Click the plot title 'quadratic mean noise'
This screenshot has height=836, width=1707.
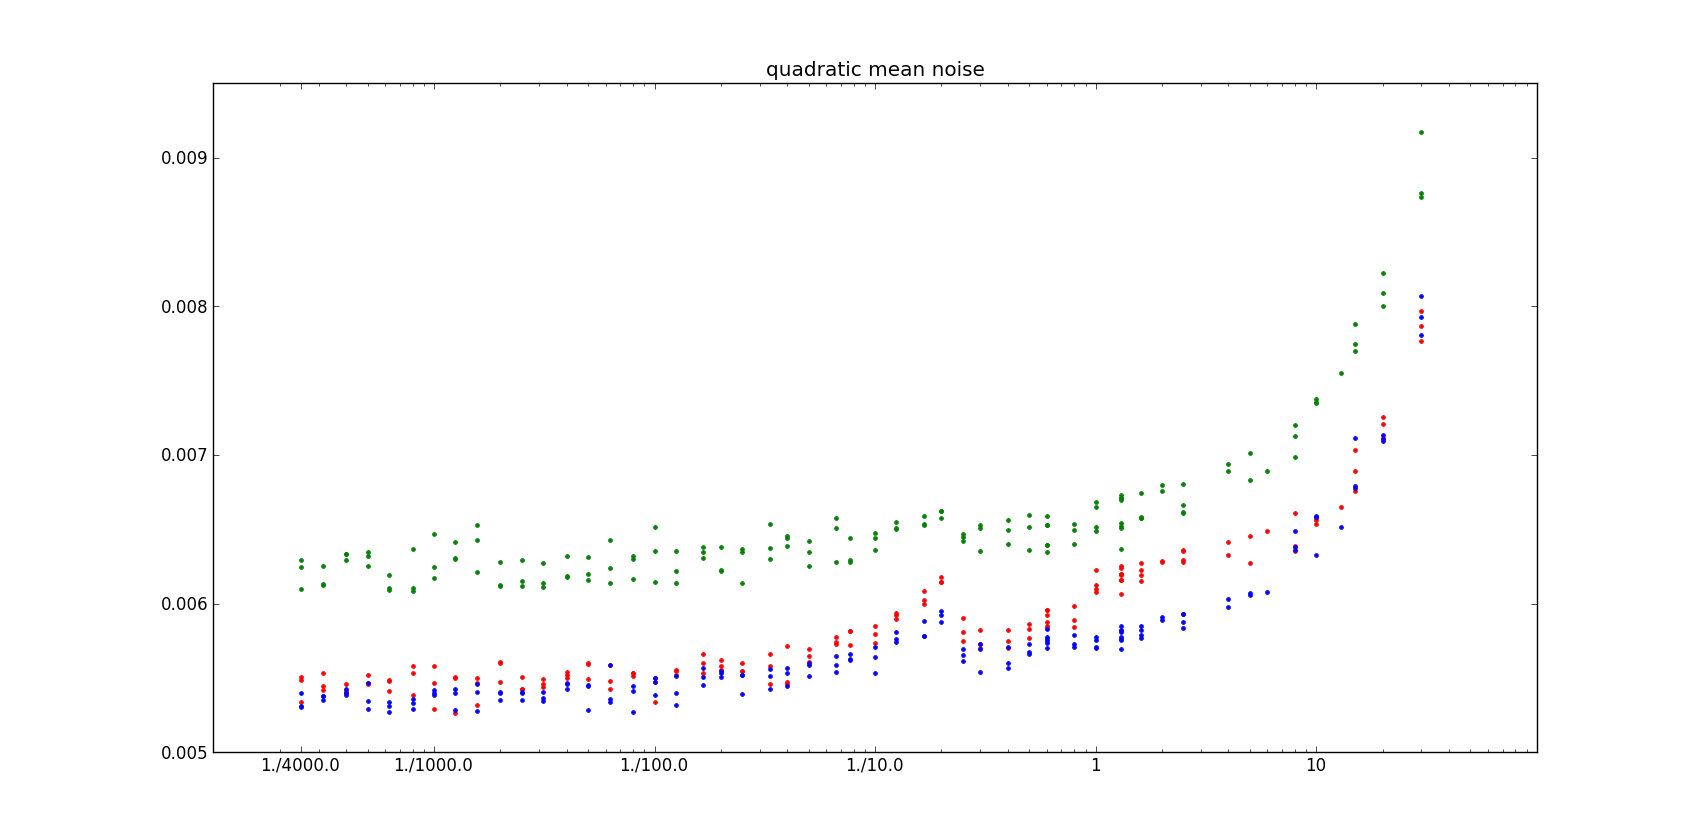pyautogui.click(x=875, y=70)
